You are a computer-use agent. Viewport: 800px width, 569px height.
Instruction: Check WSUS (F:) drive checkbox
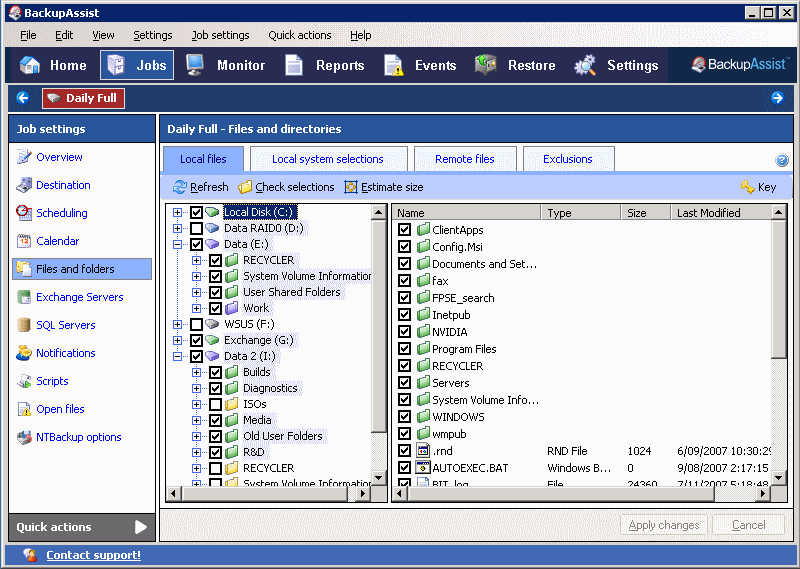196,324
